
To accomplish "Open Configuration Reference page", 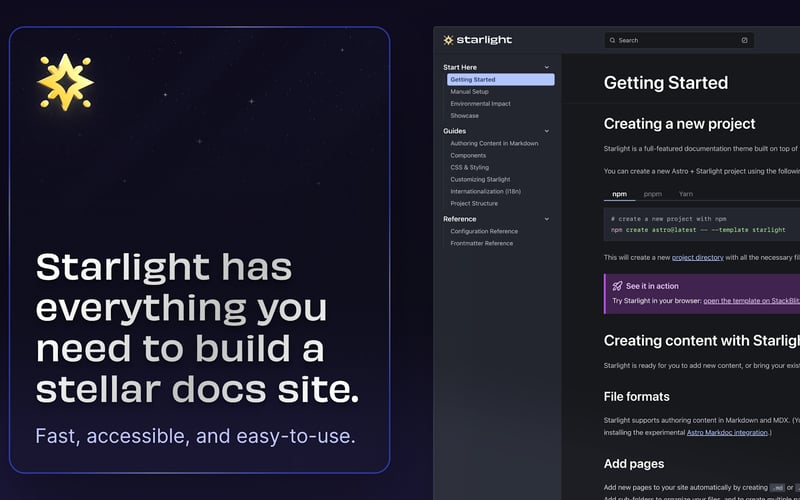I will point(484,231).
